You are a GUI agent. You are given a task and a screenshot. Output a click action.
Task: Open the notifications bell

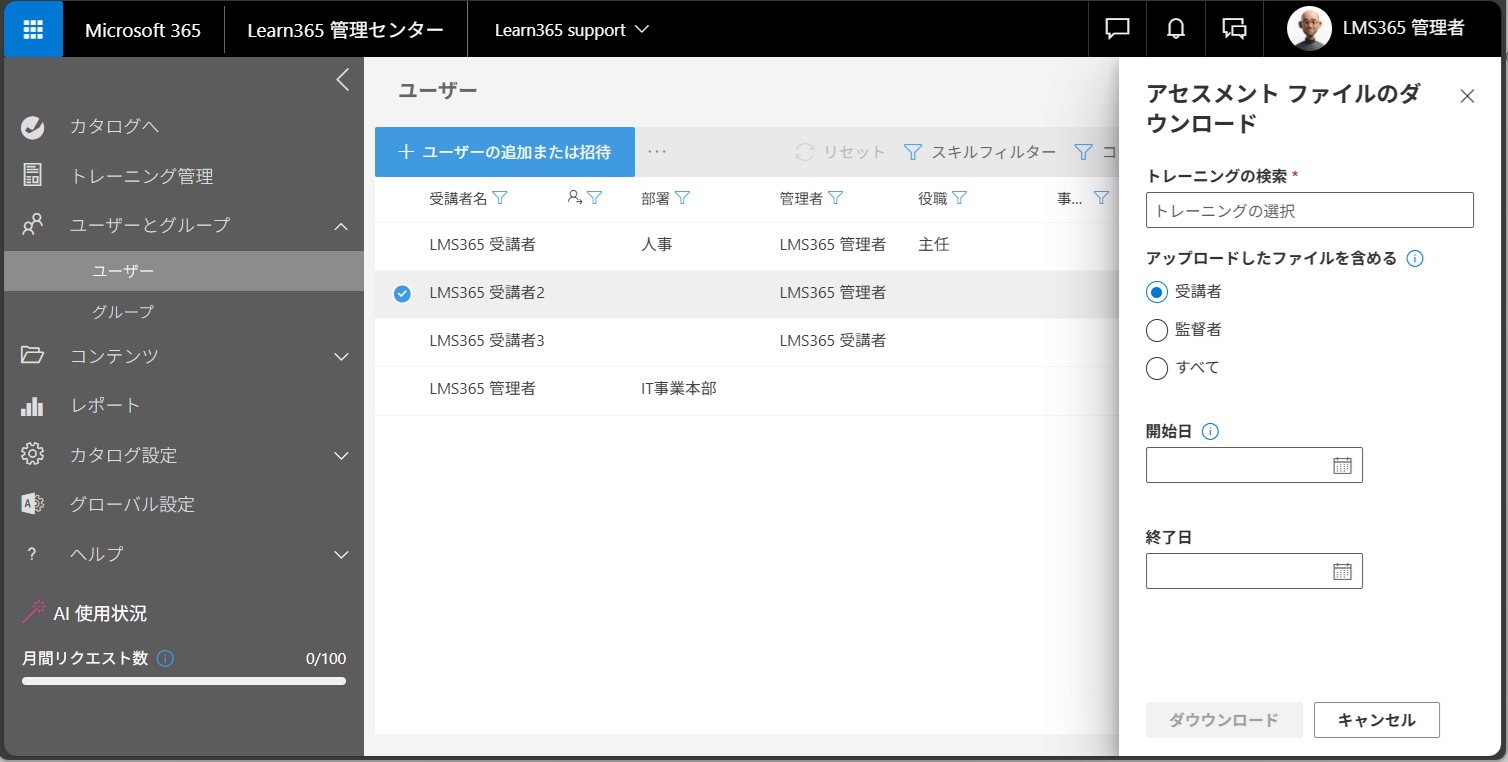(1176, 29)
